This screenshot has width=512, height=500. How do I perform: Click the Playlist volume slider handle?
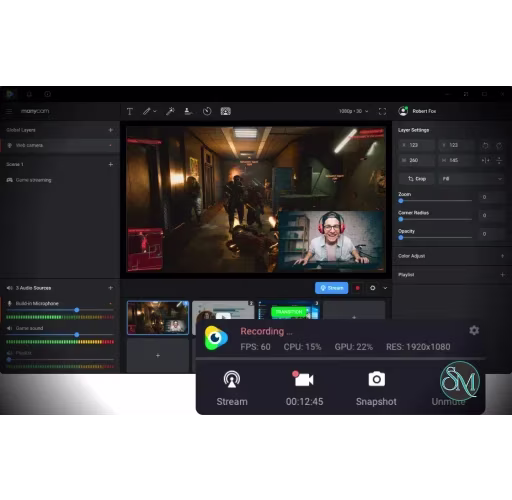point(9,360)
